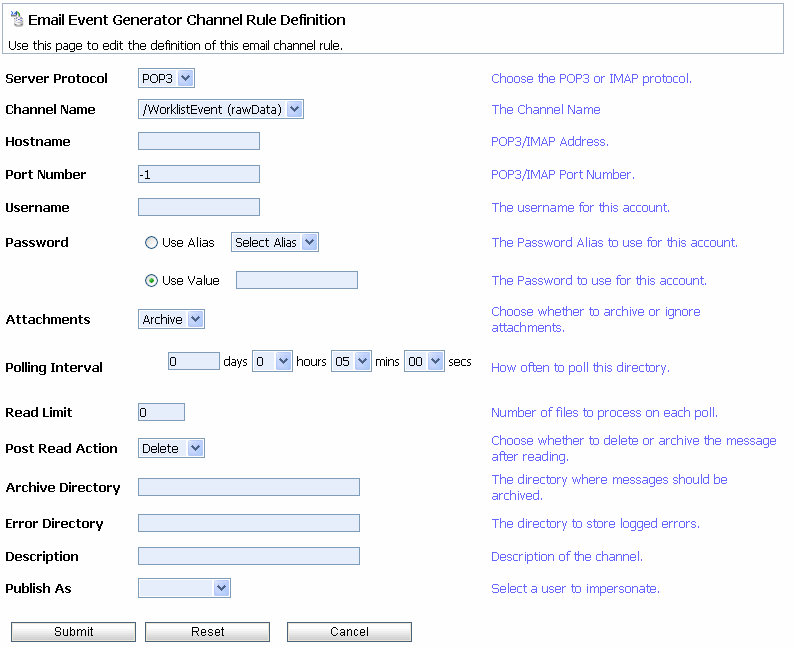
Task: Click the 'POP3/IMAP Address.' help text
Action: pos(550,142)
